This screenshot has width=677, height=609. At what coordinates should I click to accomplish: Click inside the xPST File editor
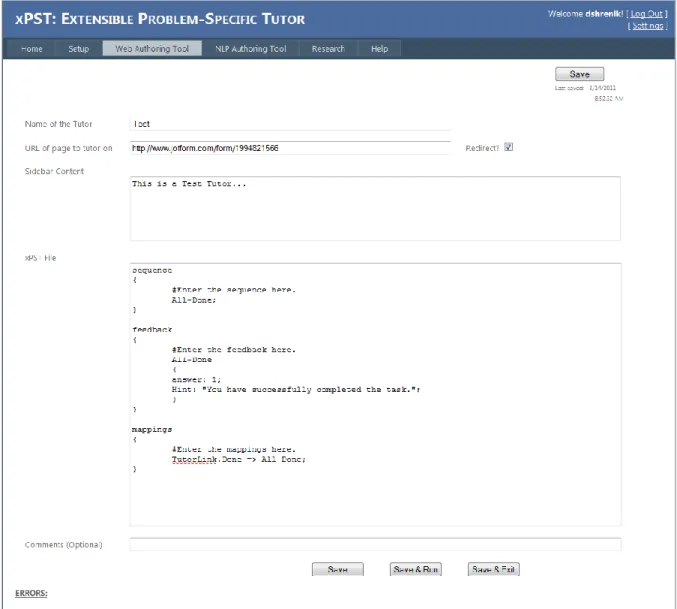tap(375, 394)
